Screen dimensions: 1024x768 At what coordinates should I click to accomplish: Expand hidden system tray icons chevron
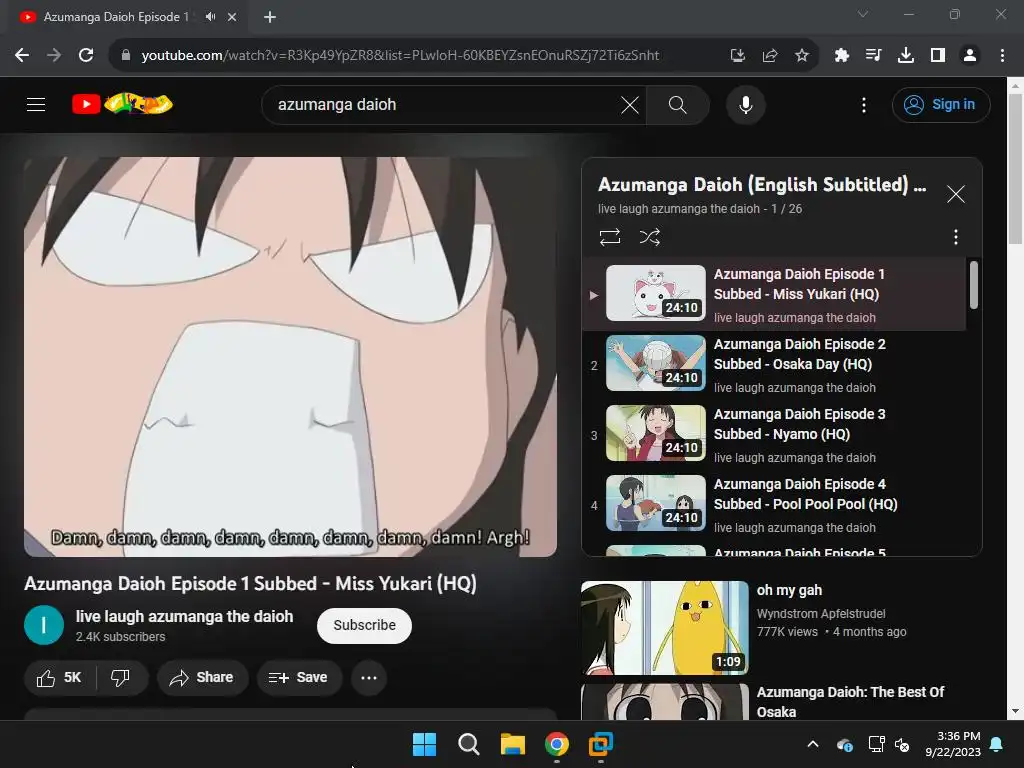pos(812,744)
